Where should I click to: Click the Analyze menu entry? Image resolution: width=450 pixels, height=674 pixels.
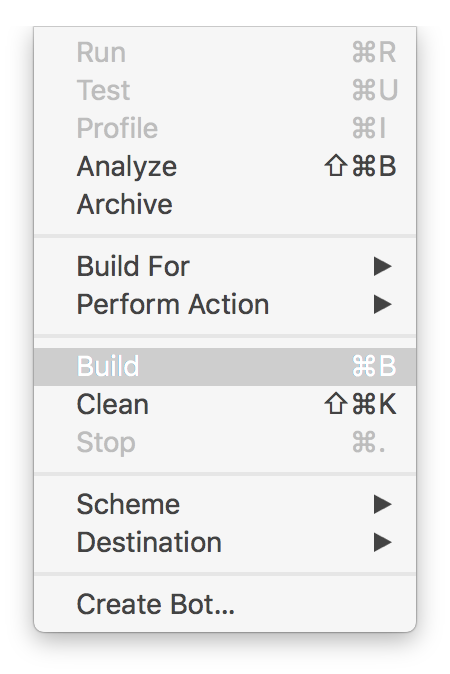point(225,166)
